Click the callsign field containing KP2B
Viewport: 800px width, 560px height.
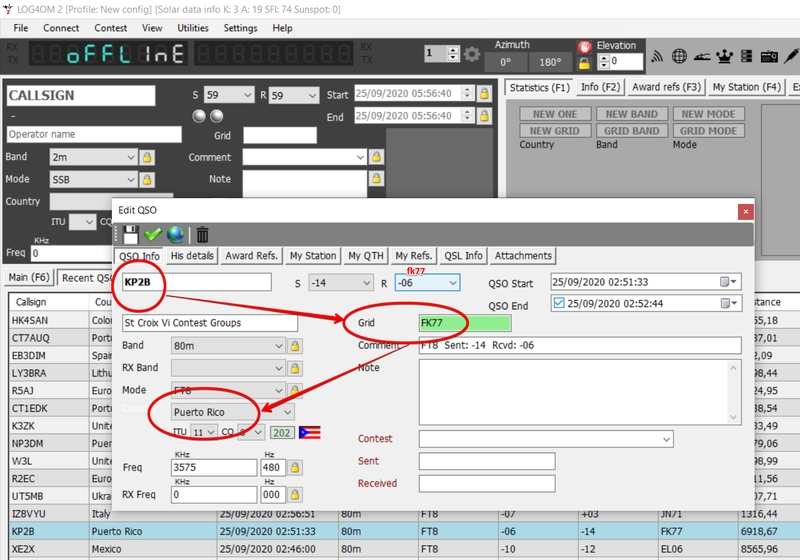[x=196, y=282]
